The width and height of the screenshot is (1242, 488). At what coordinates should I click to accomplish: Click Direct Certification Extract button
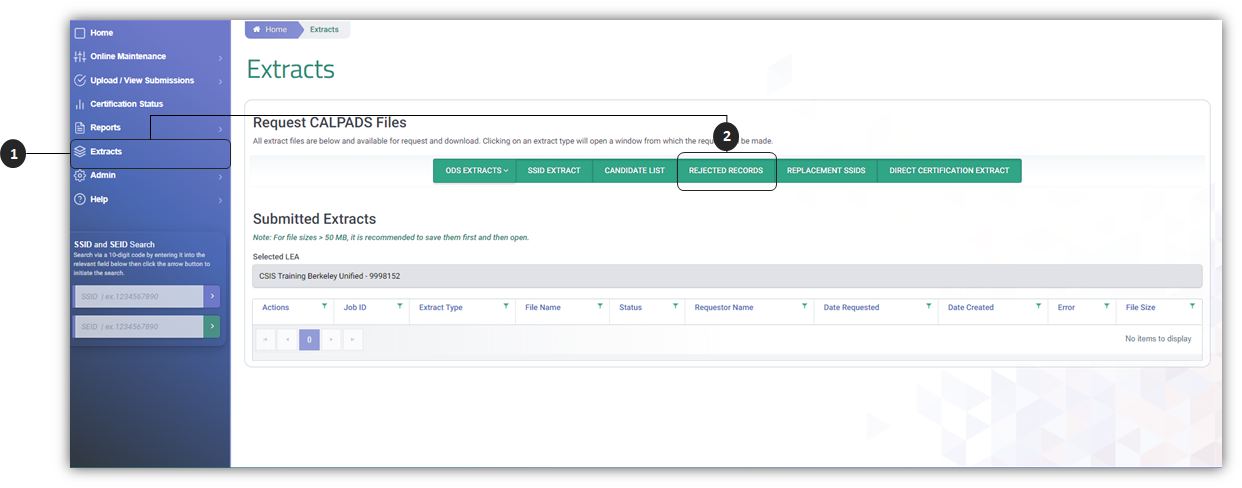[x=949, y=171]
